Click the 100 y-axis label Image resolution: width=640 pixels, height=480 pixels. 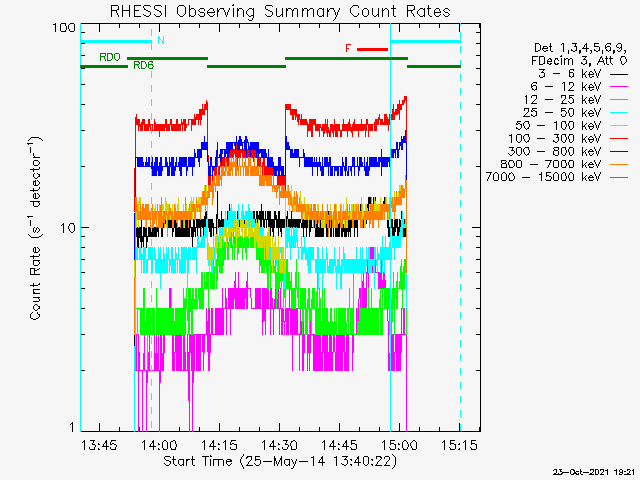[x=64, y=28]
